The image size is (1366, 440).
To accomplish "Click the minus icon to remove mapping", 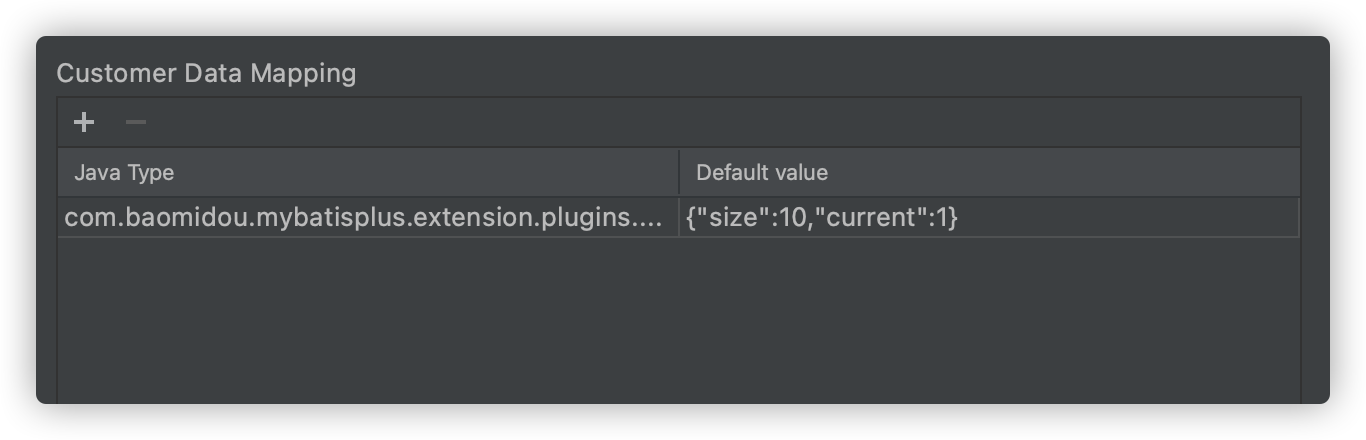I will click(x=136, y=122).
